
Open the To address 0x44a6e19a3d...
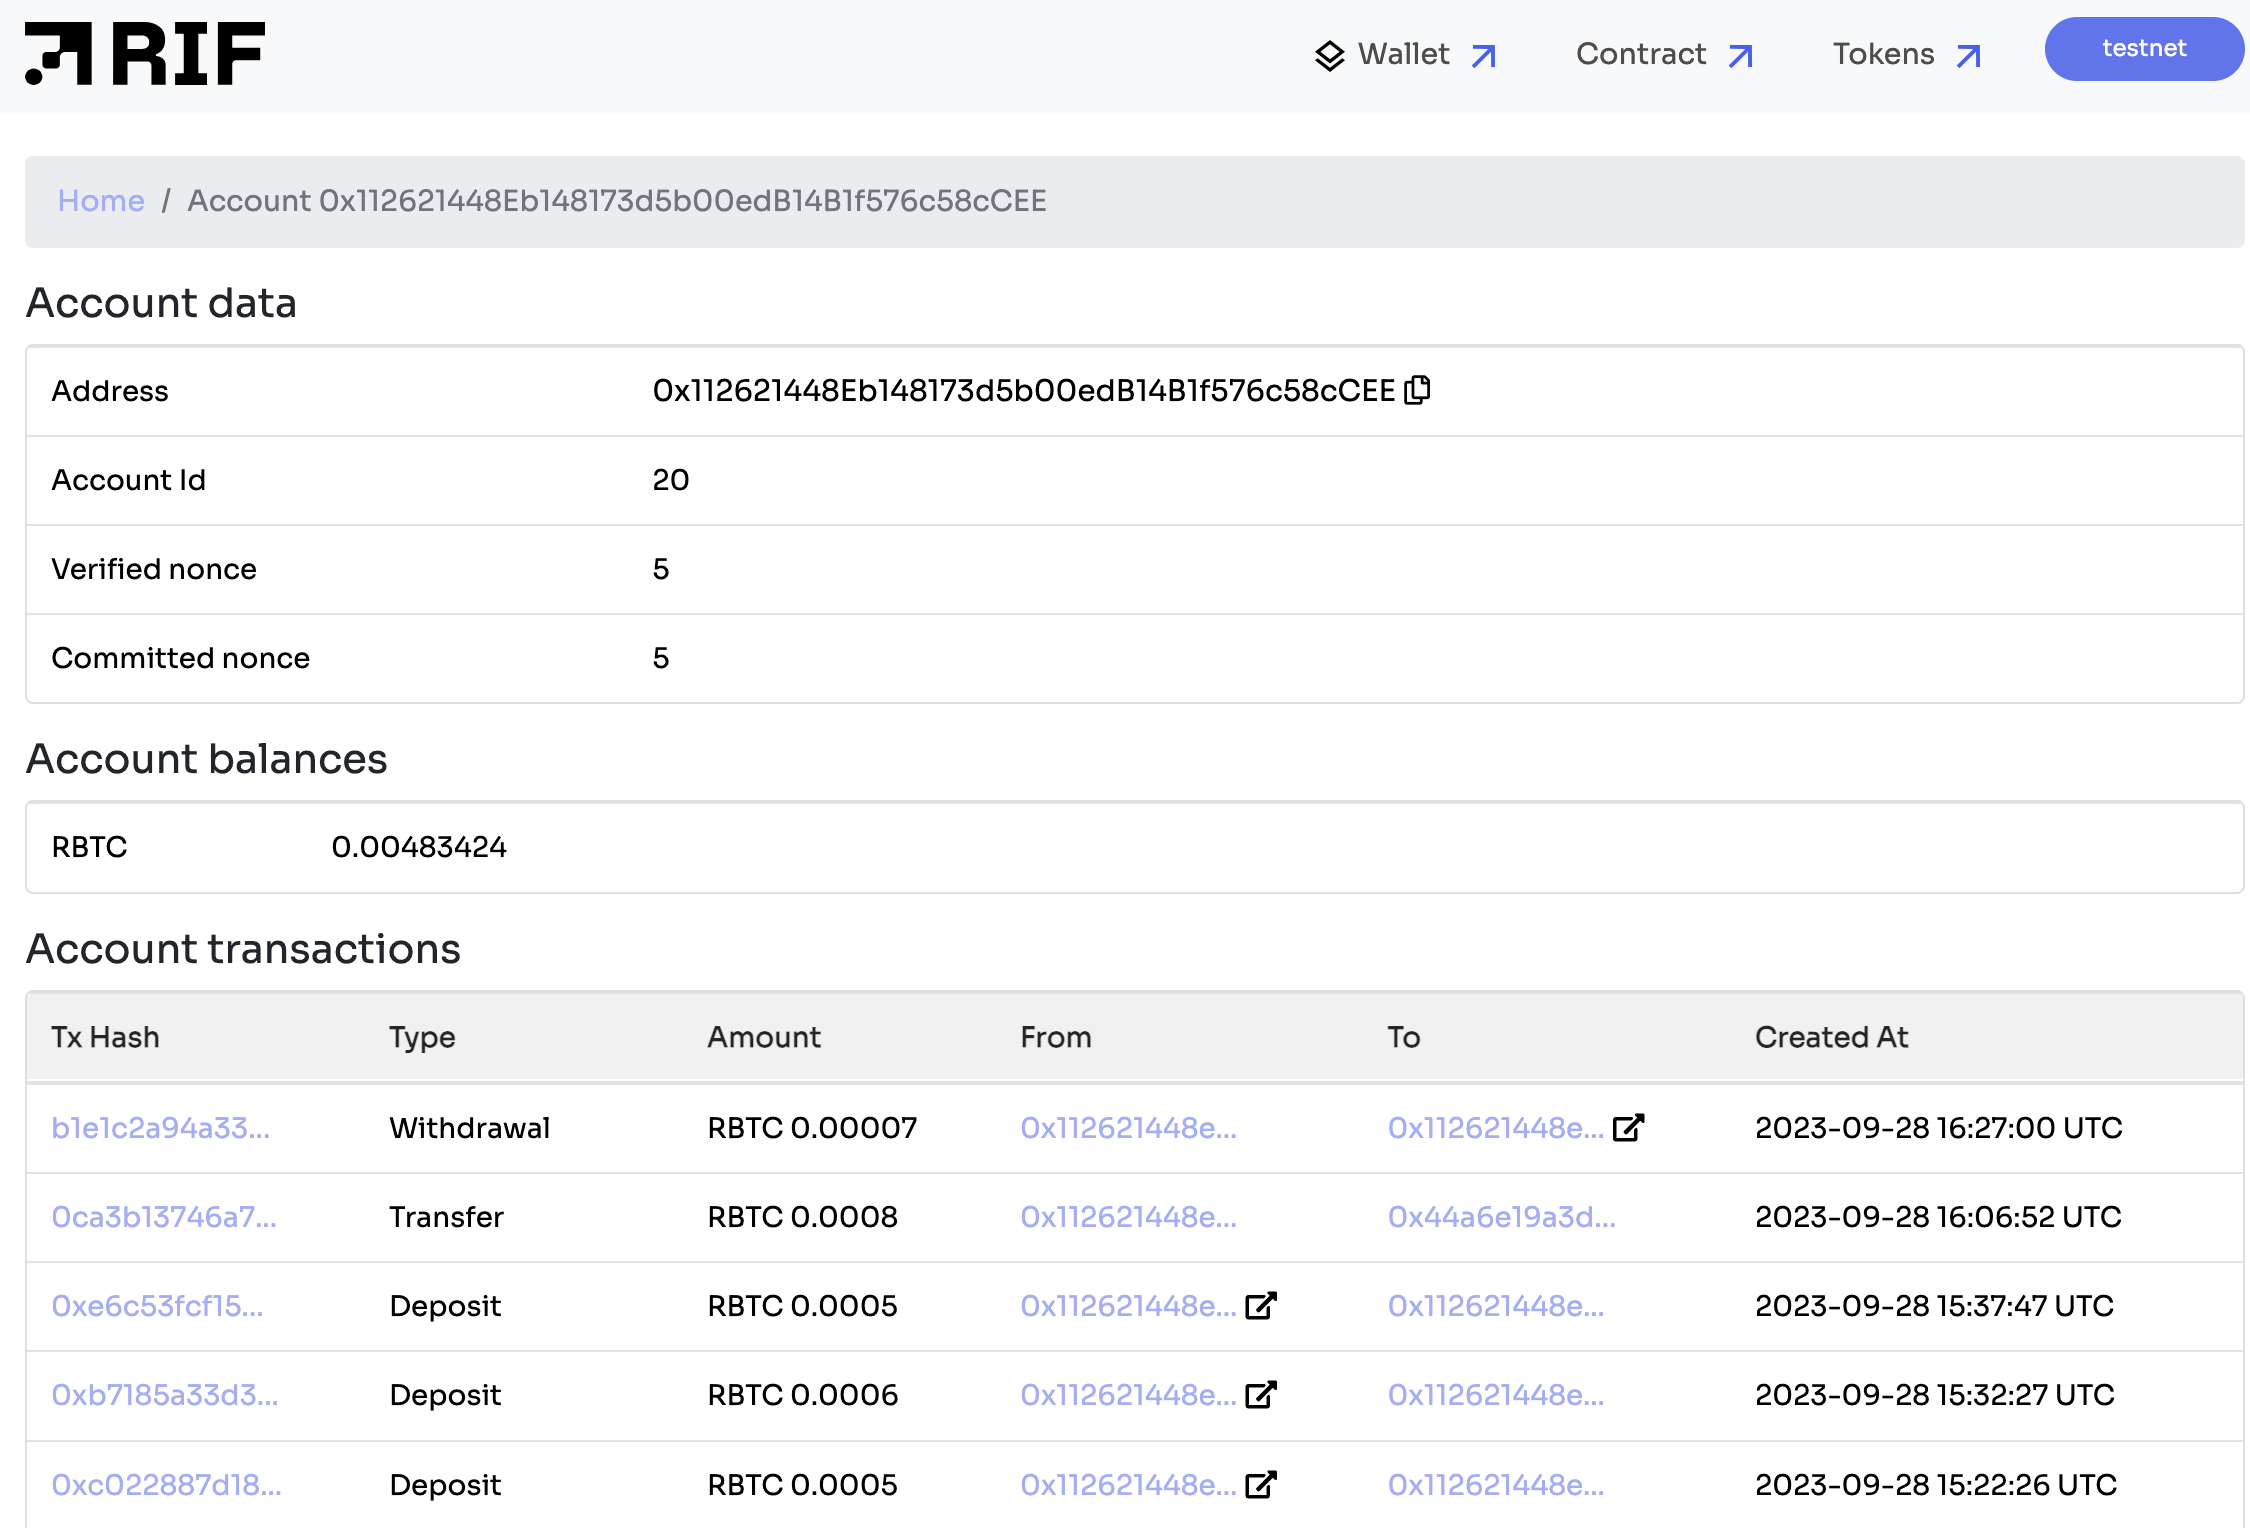coord(1501,1217)
